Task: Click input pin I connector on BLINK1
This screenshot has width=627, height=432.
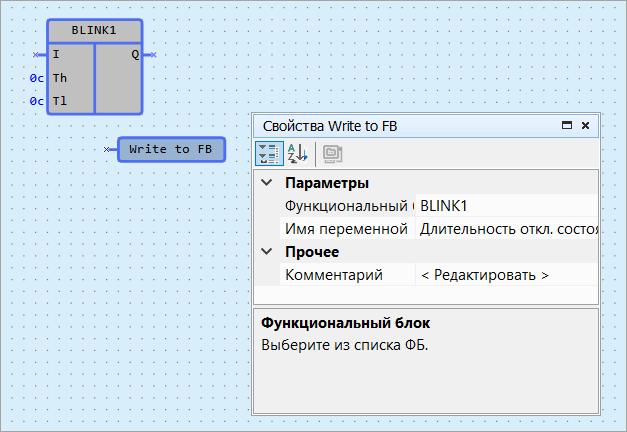Action: tap(39, 55)
